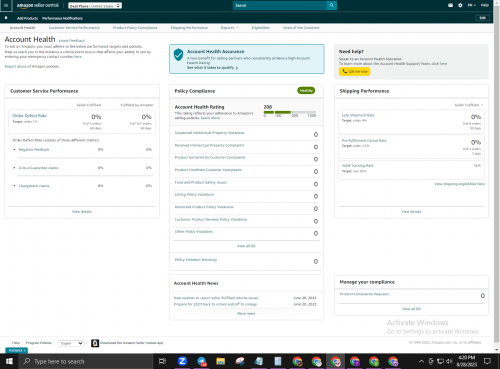Open the A-to-z Guarantee claims link
The width and height of the screenshot is (500, 369).
(x=39, y=168)
